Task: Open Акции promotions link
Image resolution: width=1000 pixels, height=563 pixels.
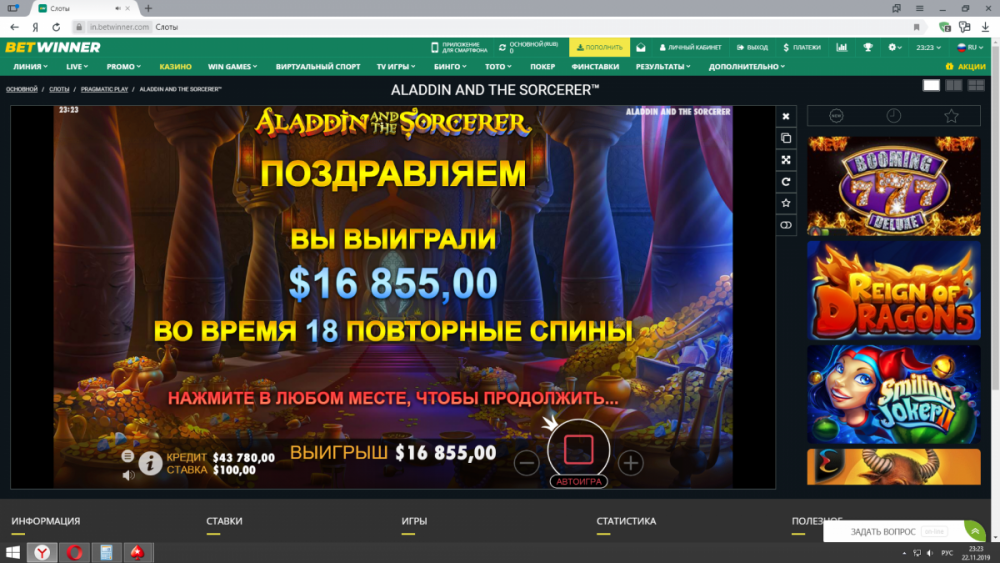Action: click(x=966, y=66)
